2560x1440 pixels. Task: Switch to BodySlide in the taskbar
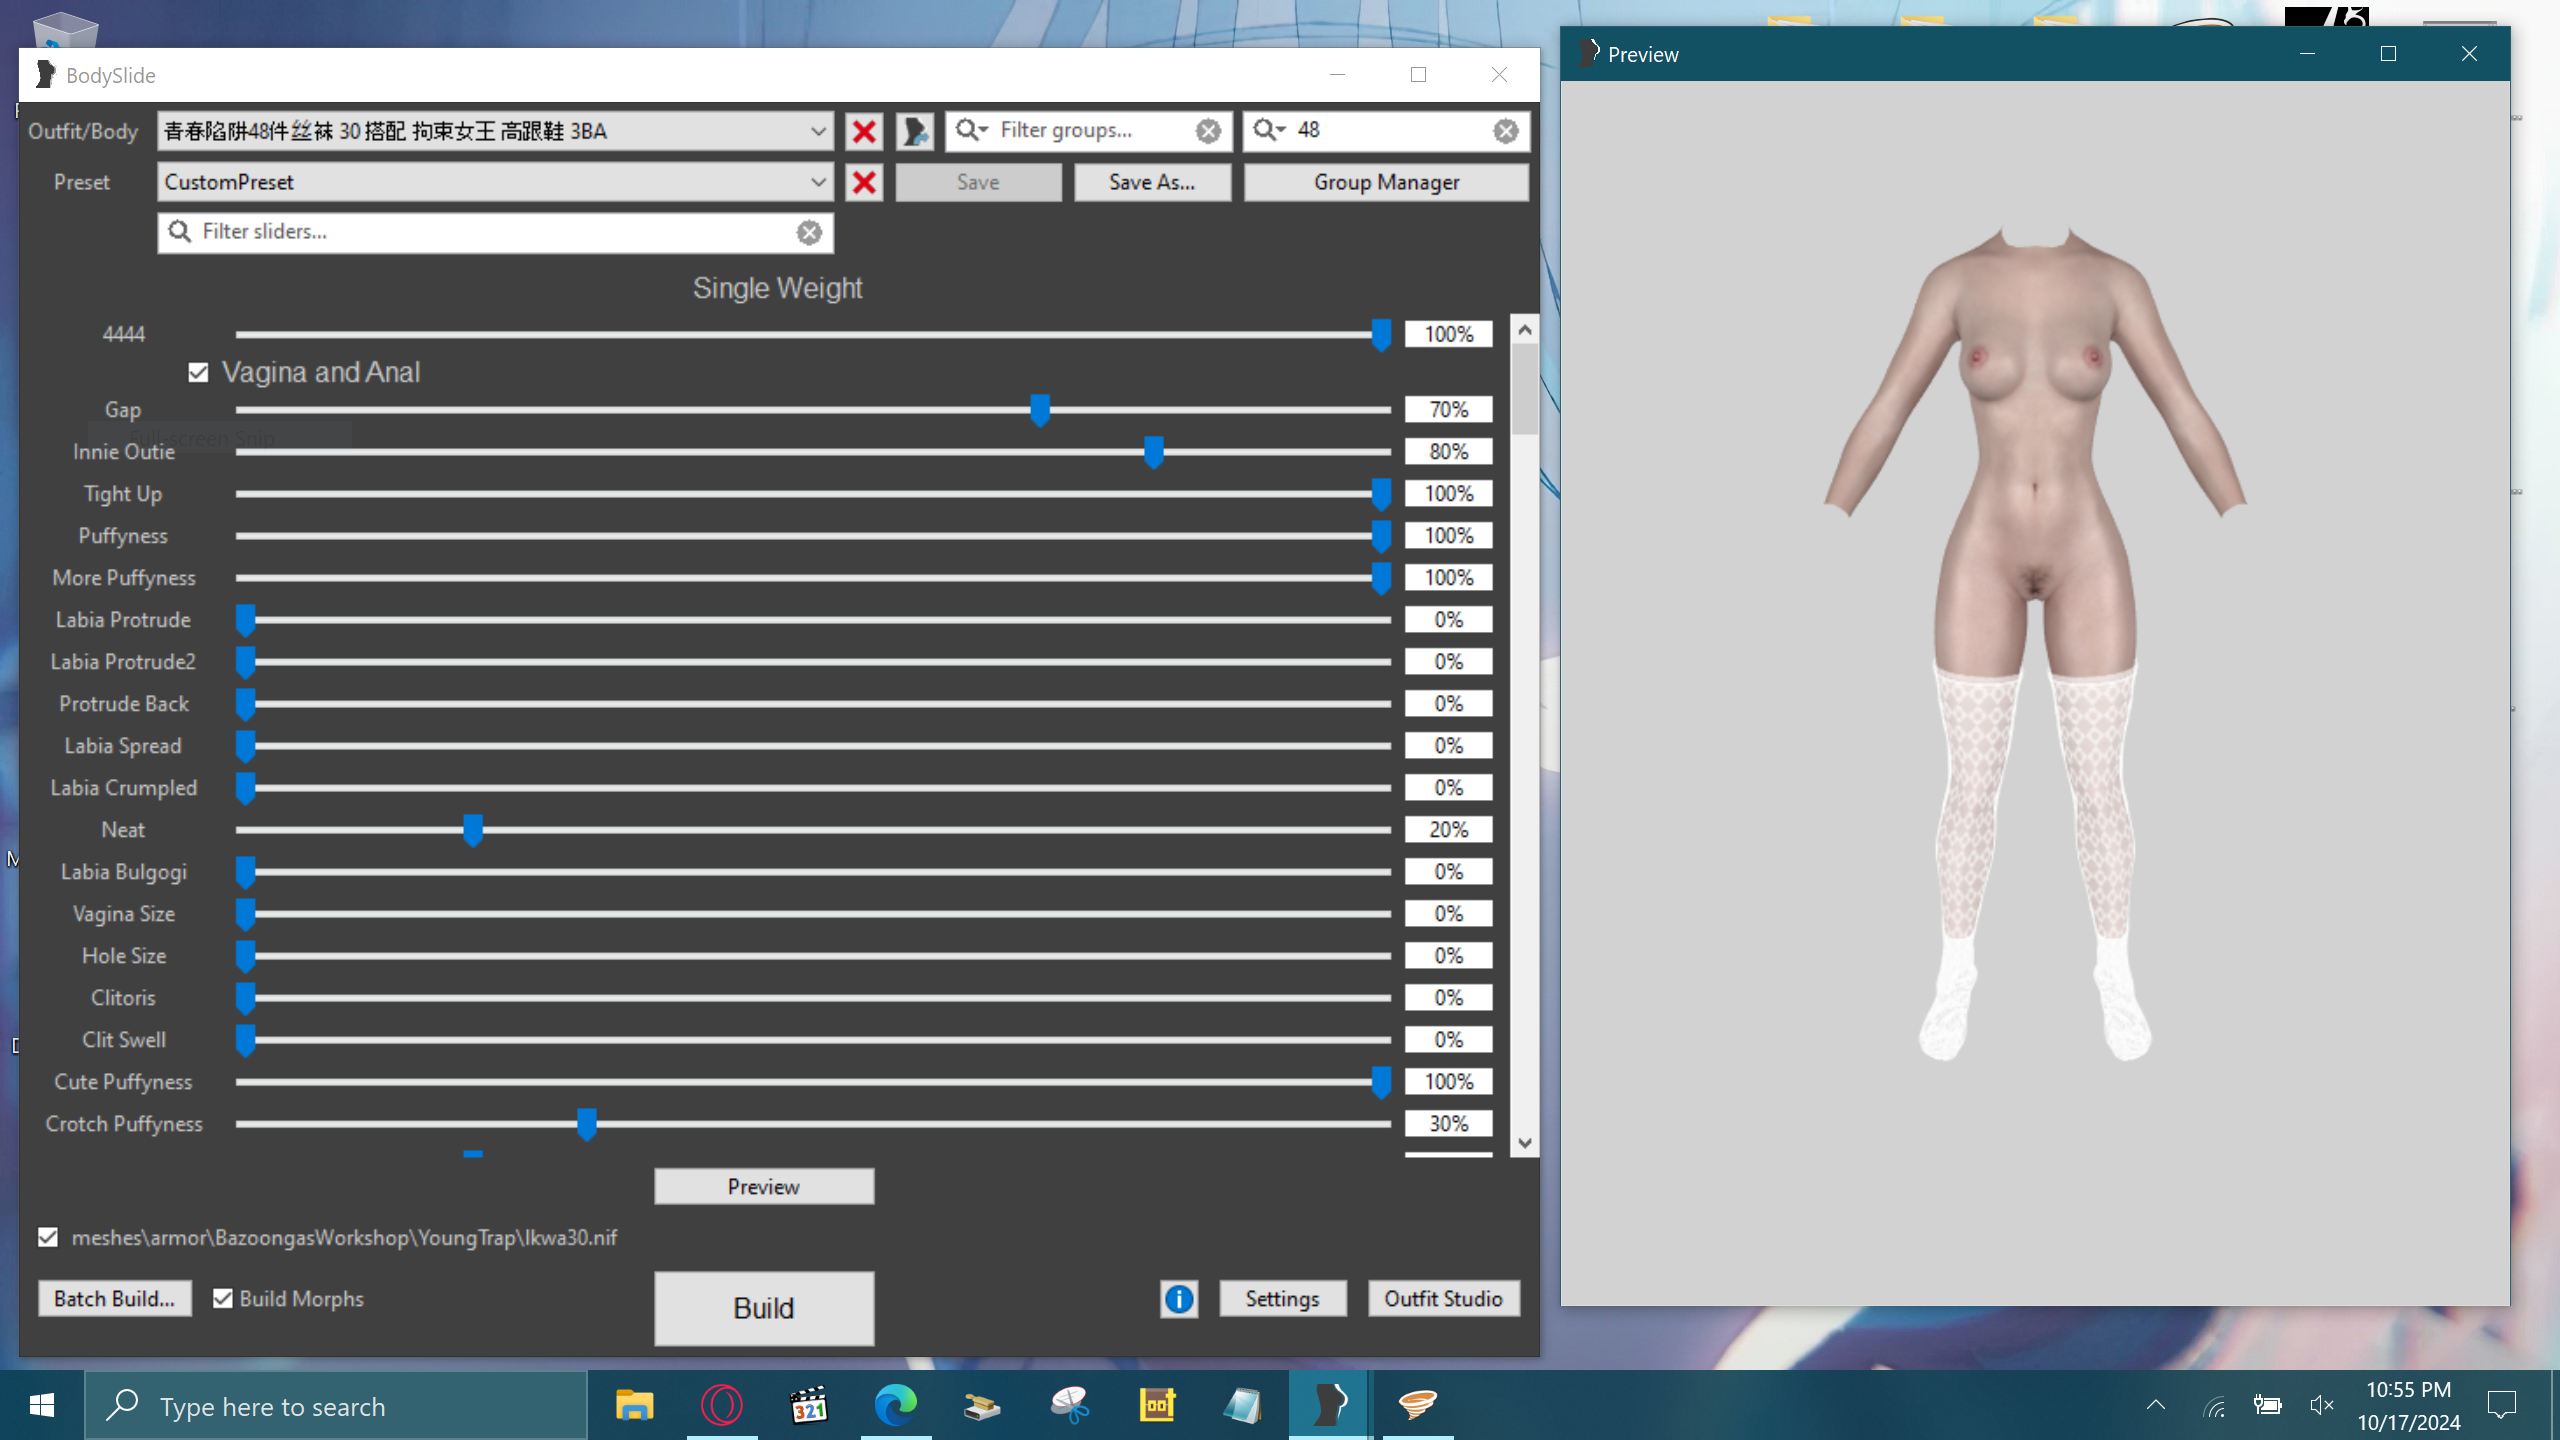(1329, 1405)
